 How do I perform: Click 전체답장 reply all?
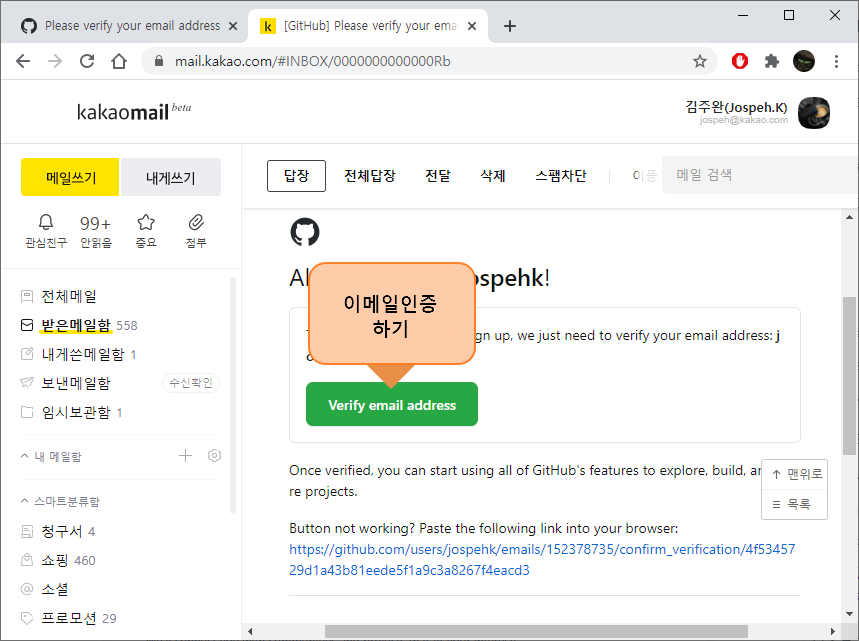coord(370,176)
